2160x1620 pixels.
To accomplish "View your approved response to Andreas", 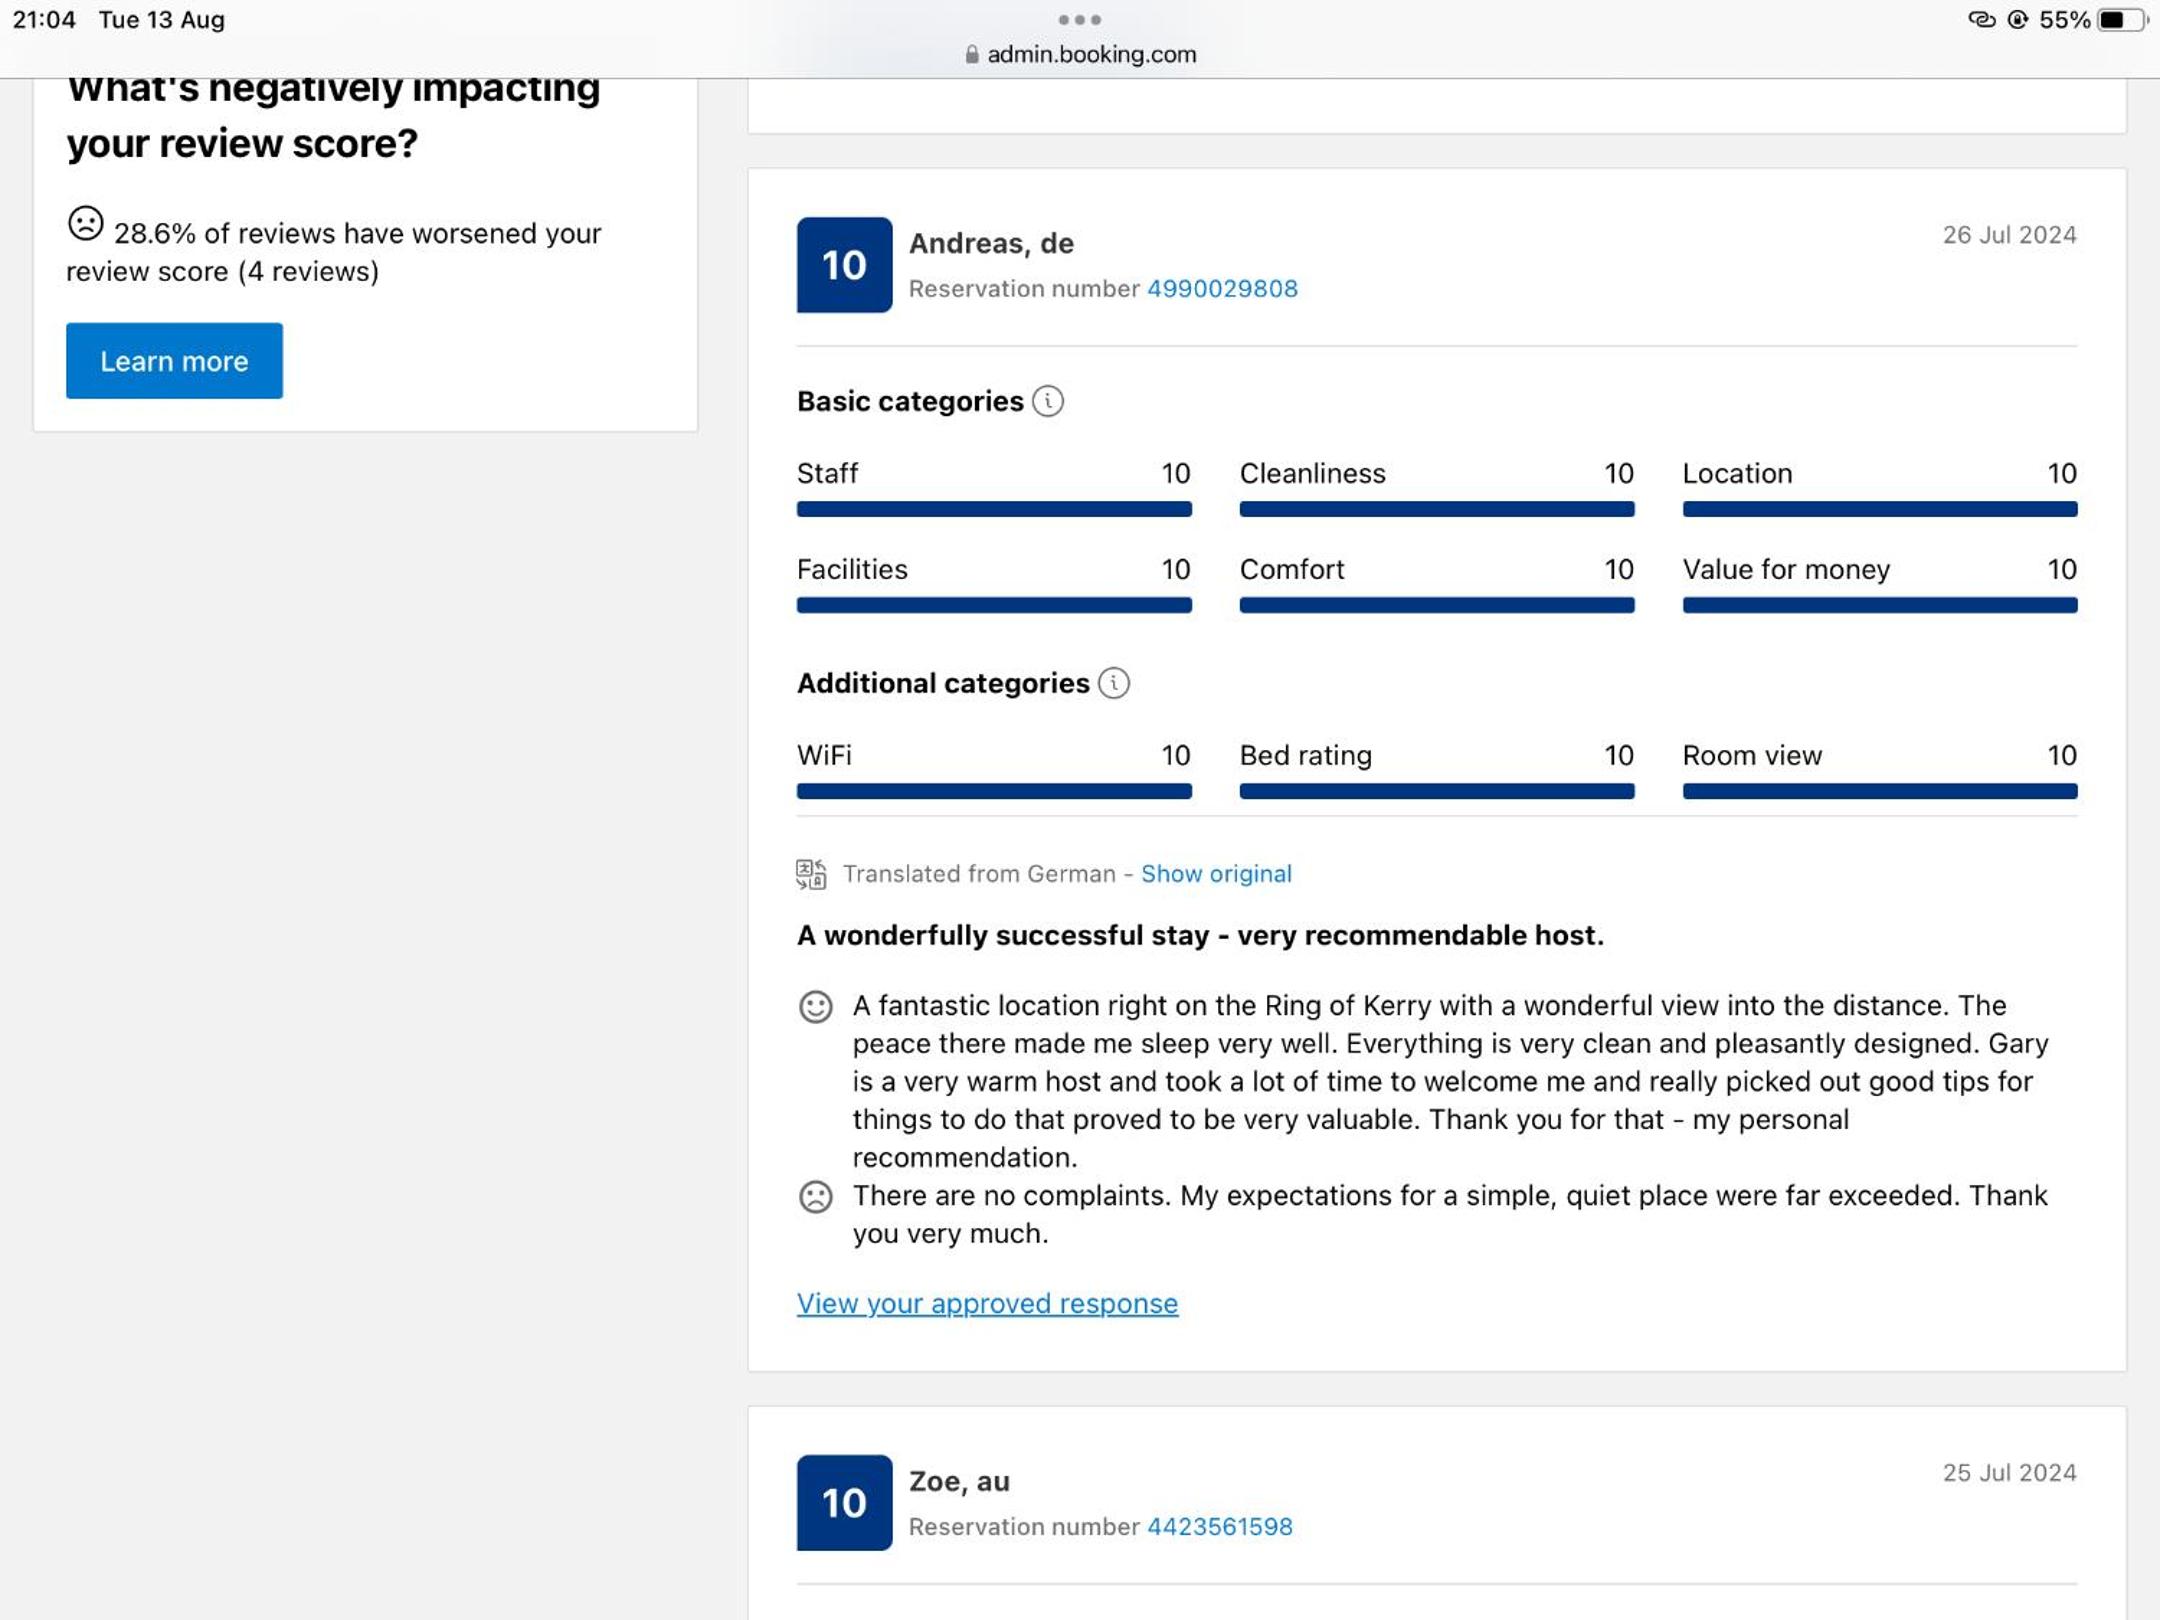I will [987, 1304].
